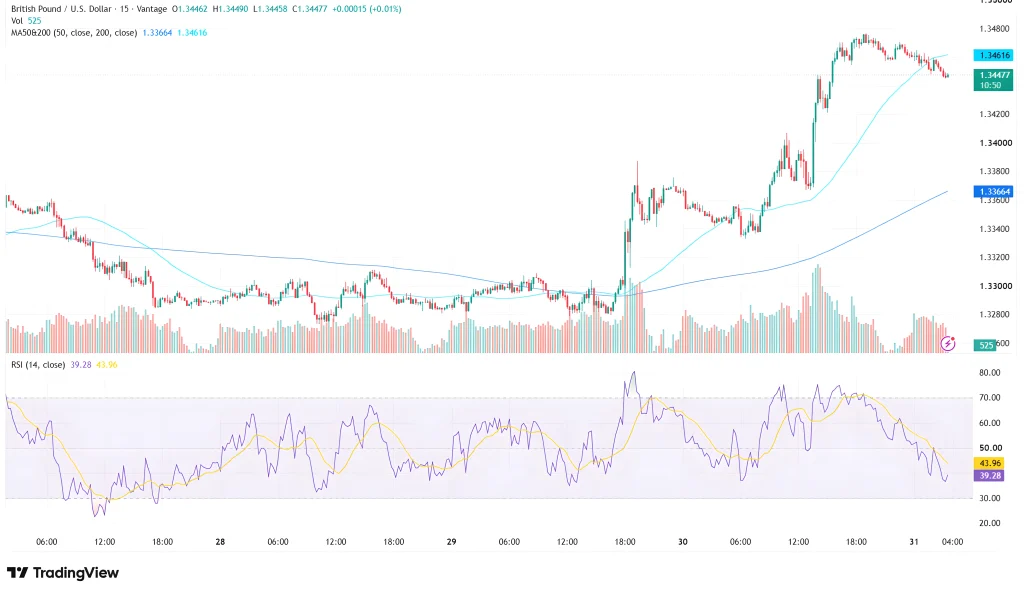This screenshot has width=1024, height=594.
Task: Click the 1.33800 price axis label
Action: tap(995, 171)
